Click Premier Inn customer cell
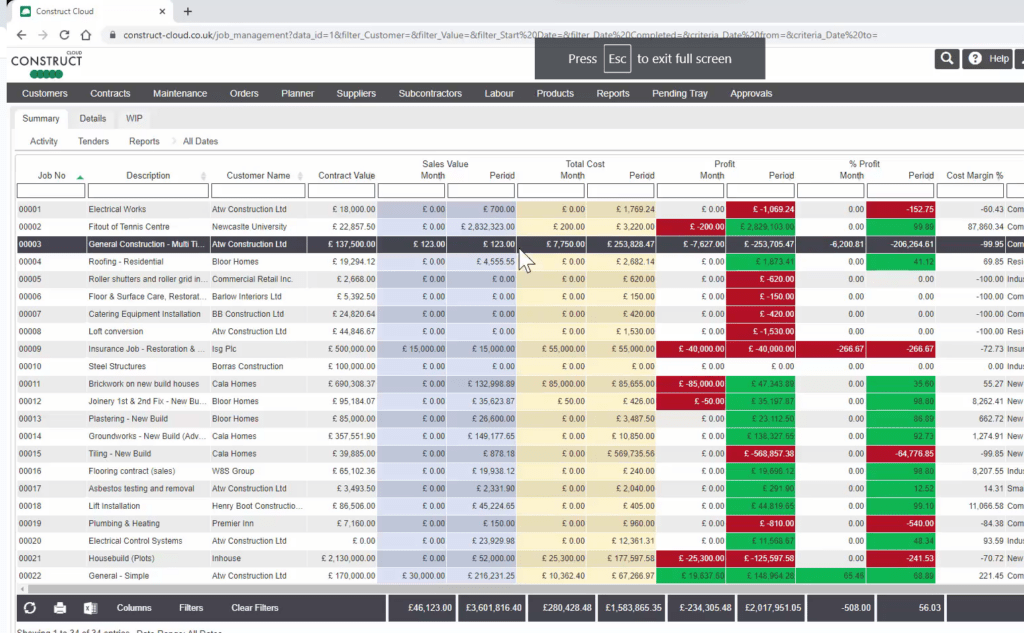The width and height of the screenshot is (1024, 633). click(258, 523)
